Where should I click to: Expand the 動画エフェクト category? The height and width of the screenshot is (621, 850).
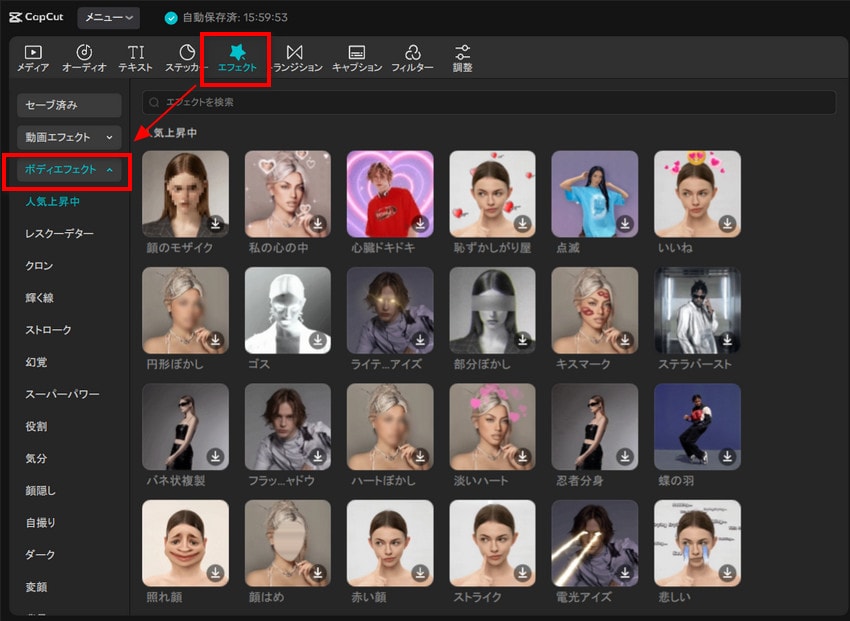69,137
